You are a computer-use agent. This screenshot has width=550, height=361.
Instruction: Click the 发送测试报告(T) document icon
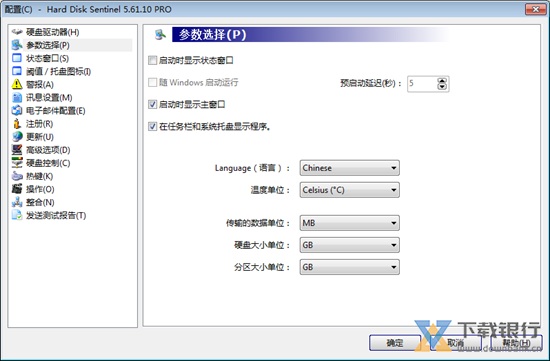click(17, 215)
